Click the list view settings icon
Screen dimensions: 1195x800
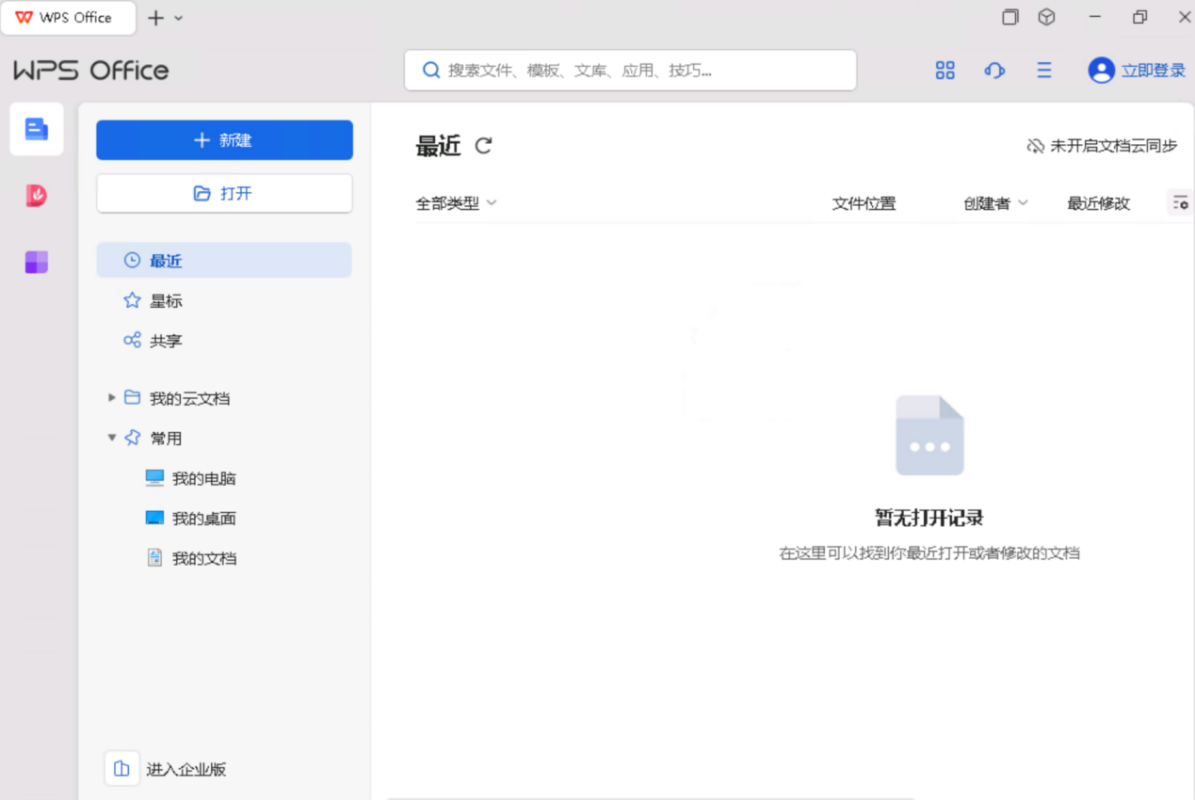point(1180,203)
